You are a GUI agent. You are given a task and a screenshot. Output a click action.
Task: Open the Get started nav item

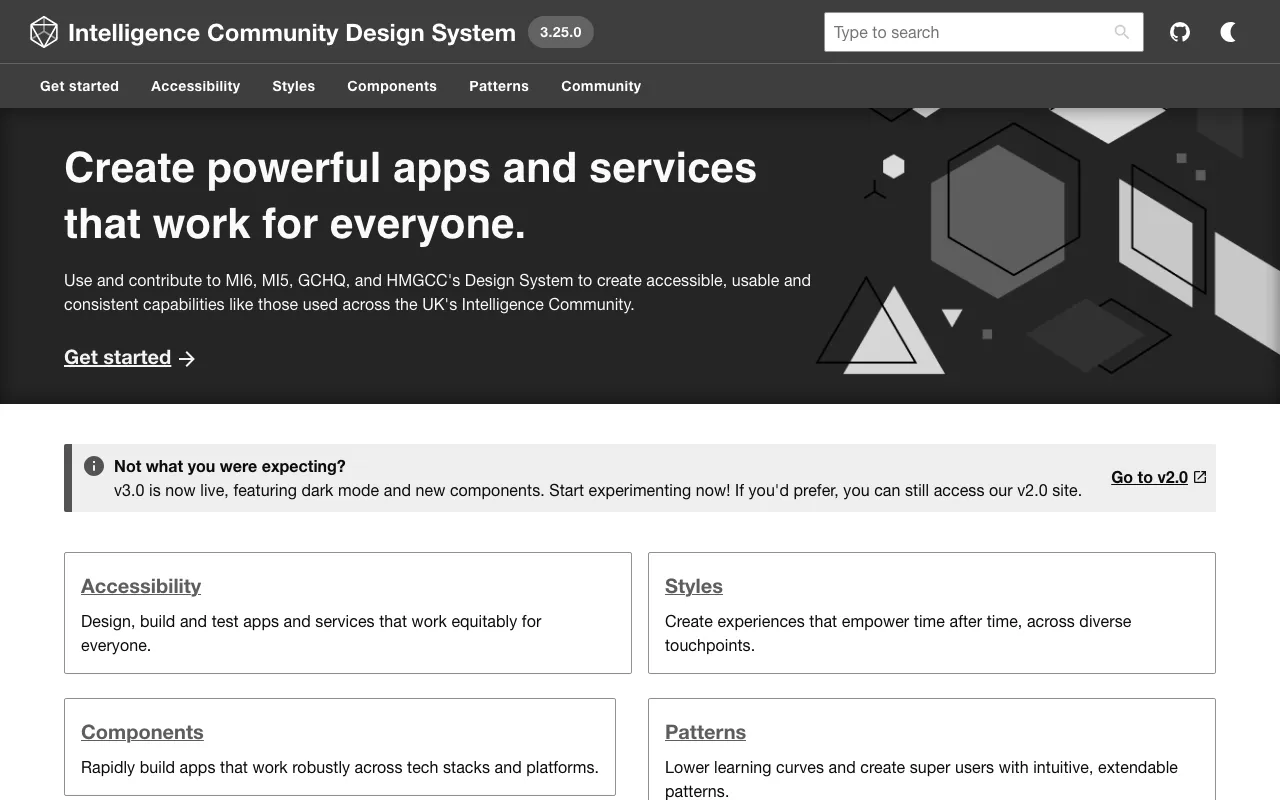(x=79, y=86)
